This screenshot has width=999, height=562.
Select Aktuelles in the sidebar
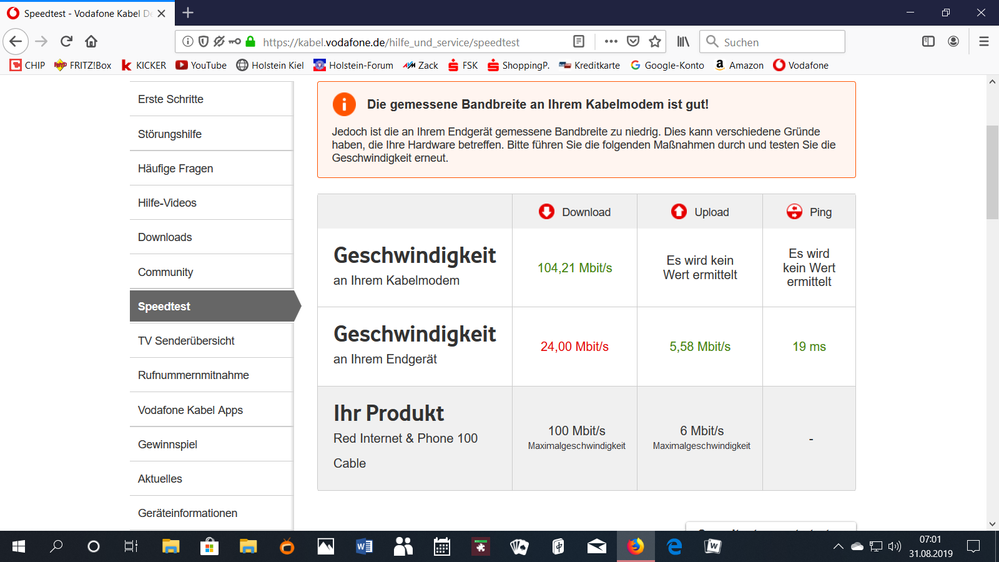tap(212, 479)
